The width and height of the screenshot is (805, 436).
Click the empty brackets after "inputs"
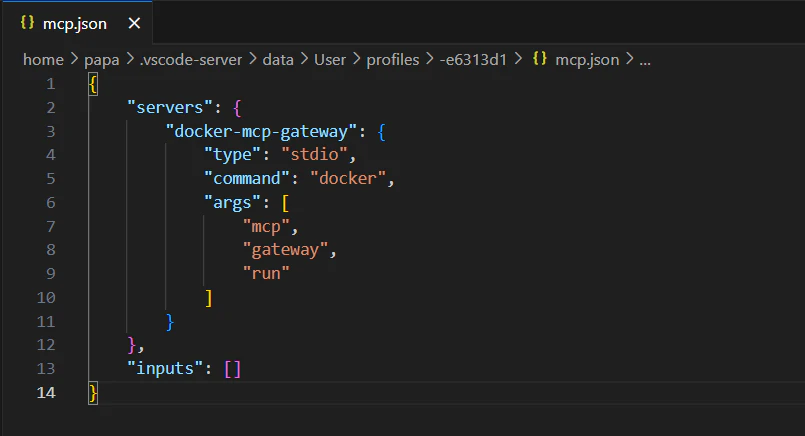click(x=232, y=369)
